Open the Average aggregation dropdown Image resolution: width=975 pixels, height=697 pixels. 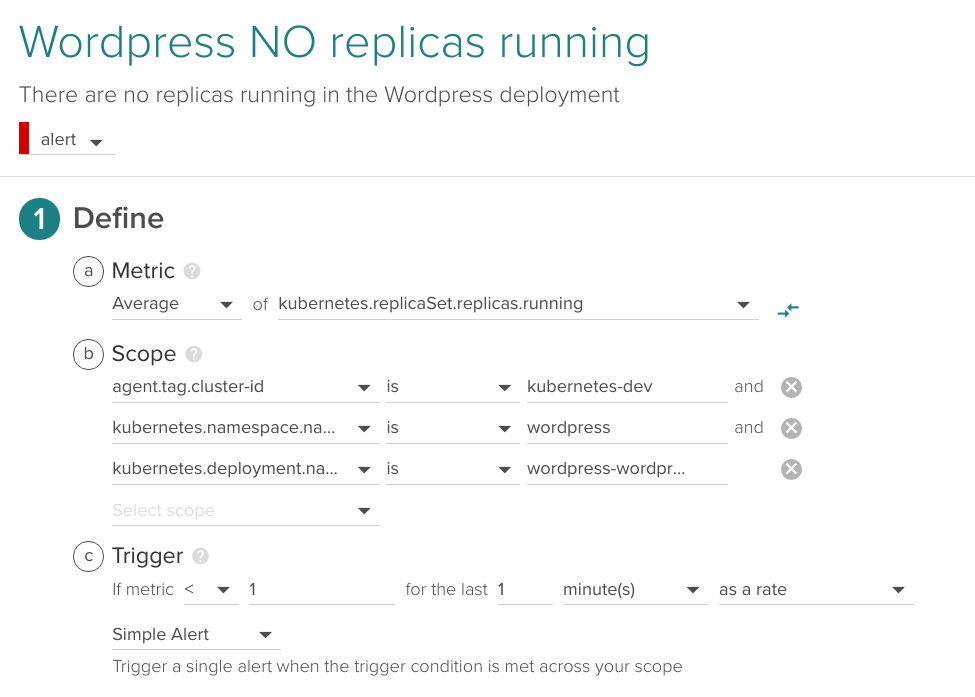pos(176,304)
